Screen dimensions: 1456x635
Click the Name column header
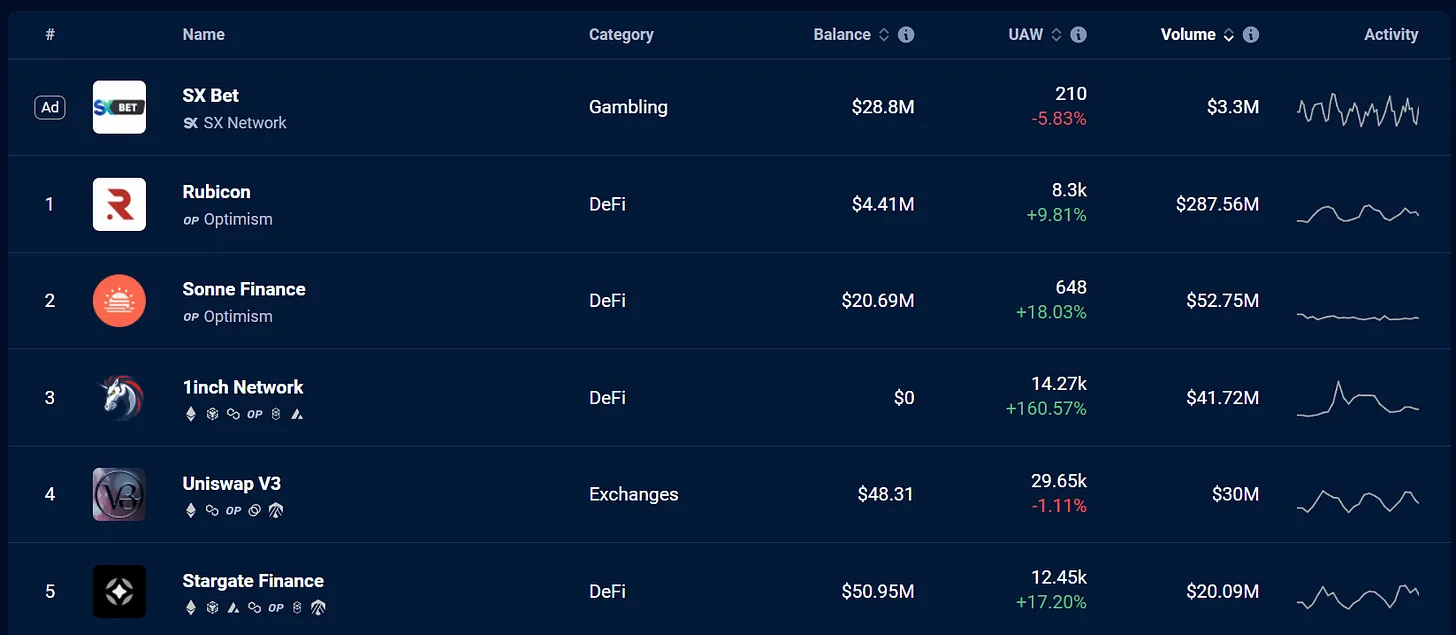(x=204, y=34)
